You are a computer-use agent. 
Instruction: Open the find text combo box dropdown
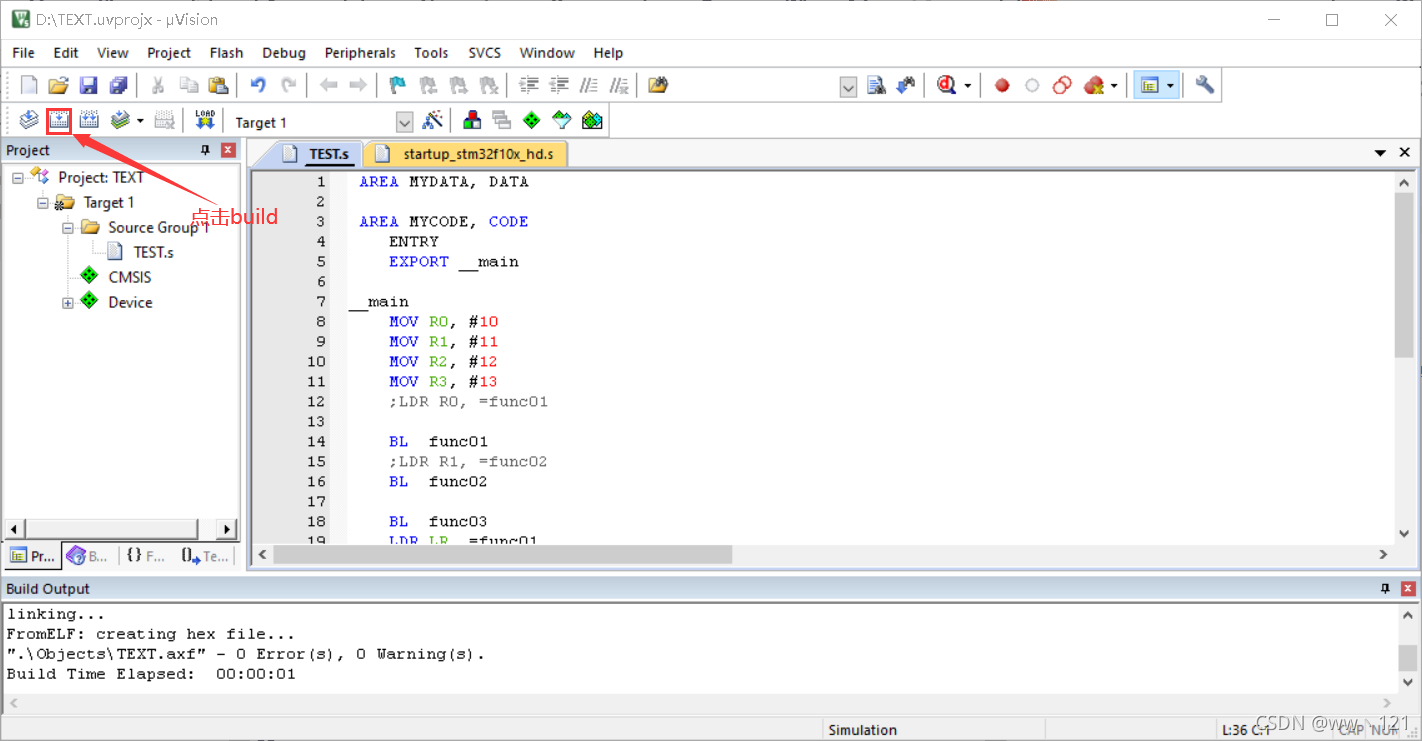pos(848,86)
